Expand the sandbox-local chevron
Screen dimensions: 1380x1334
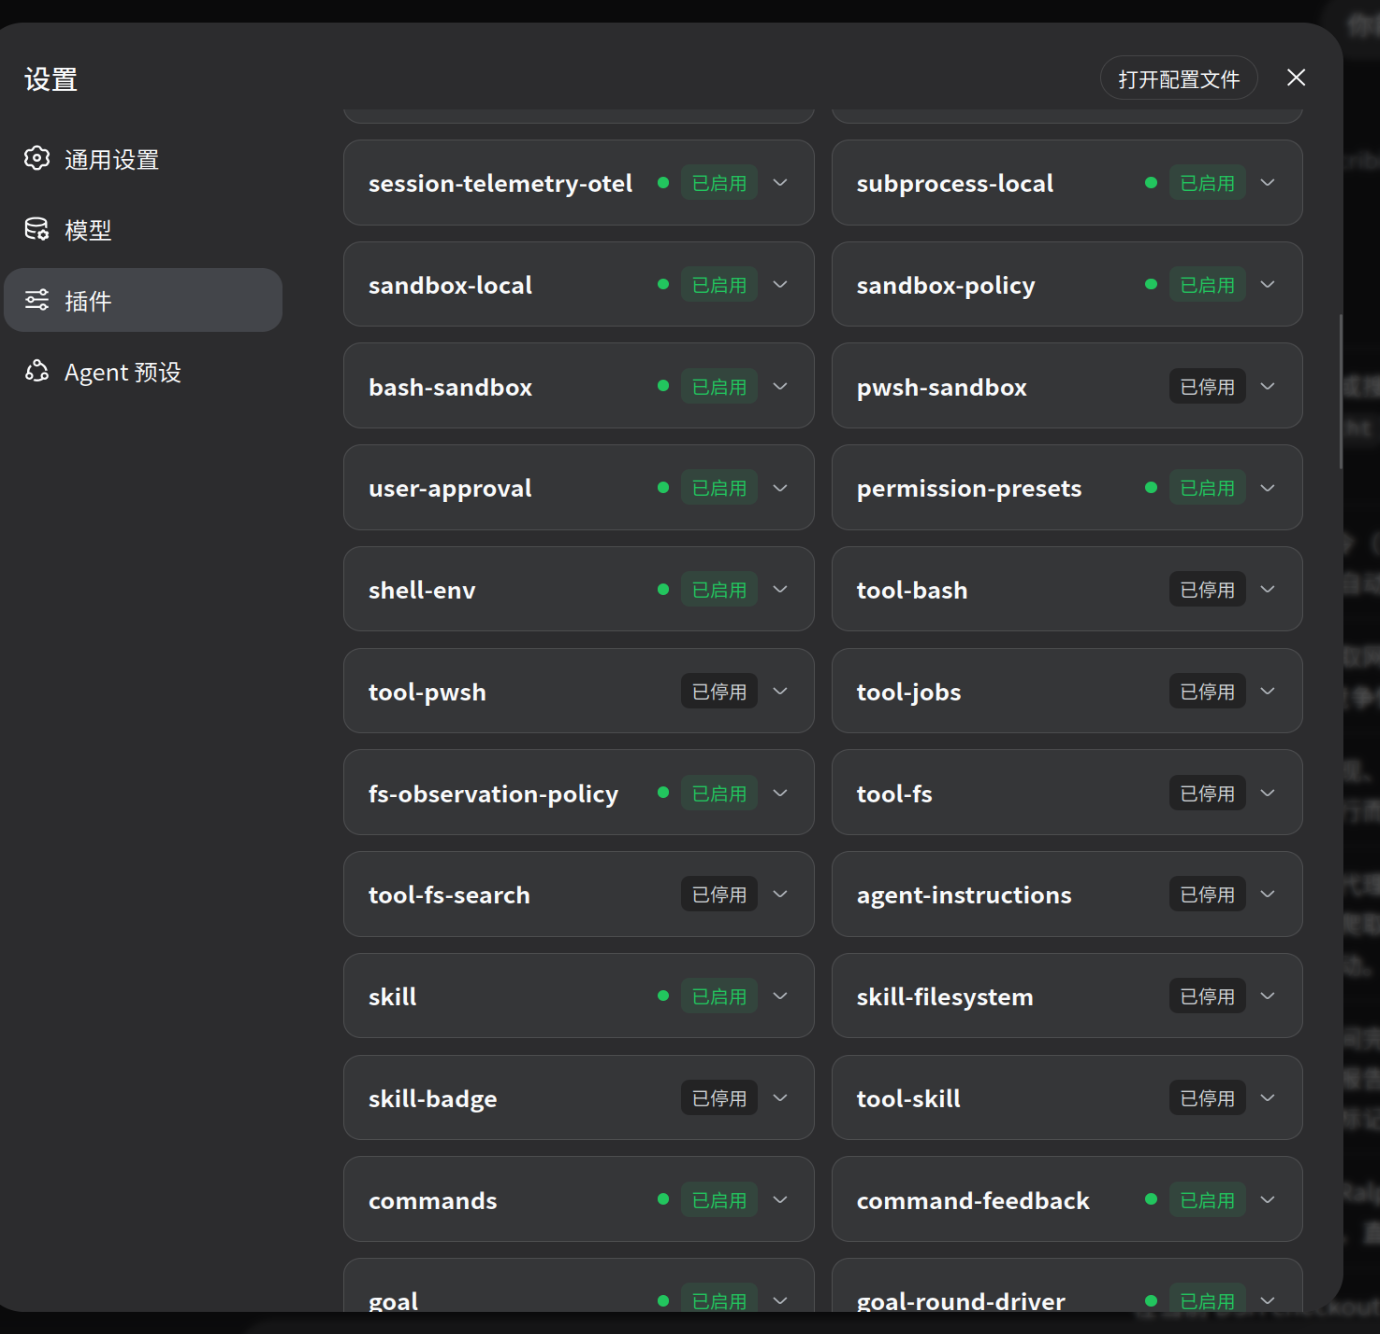[781, 285]
